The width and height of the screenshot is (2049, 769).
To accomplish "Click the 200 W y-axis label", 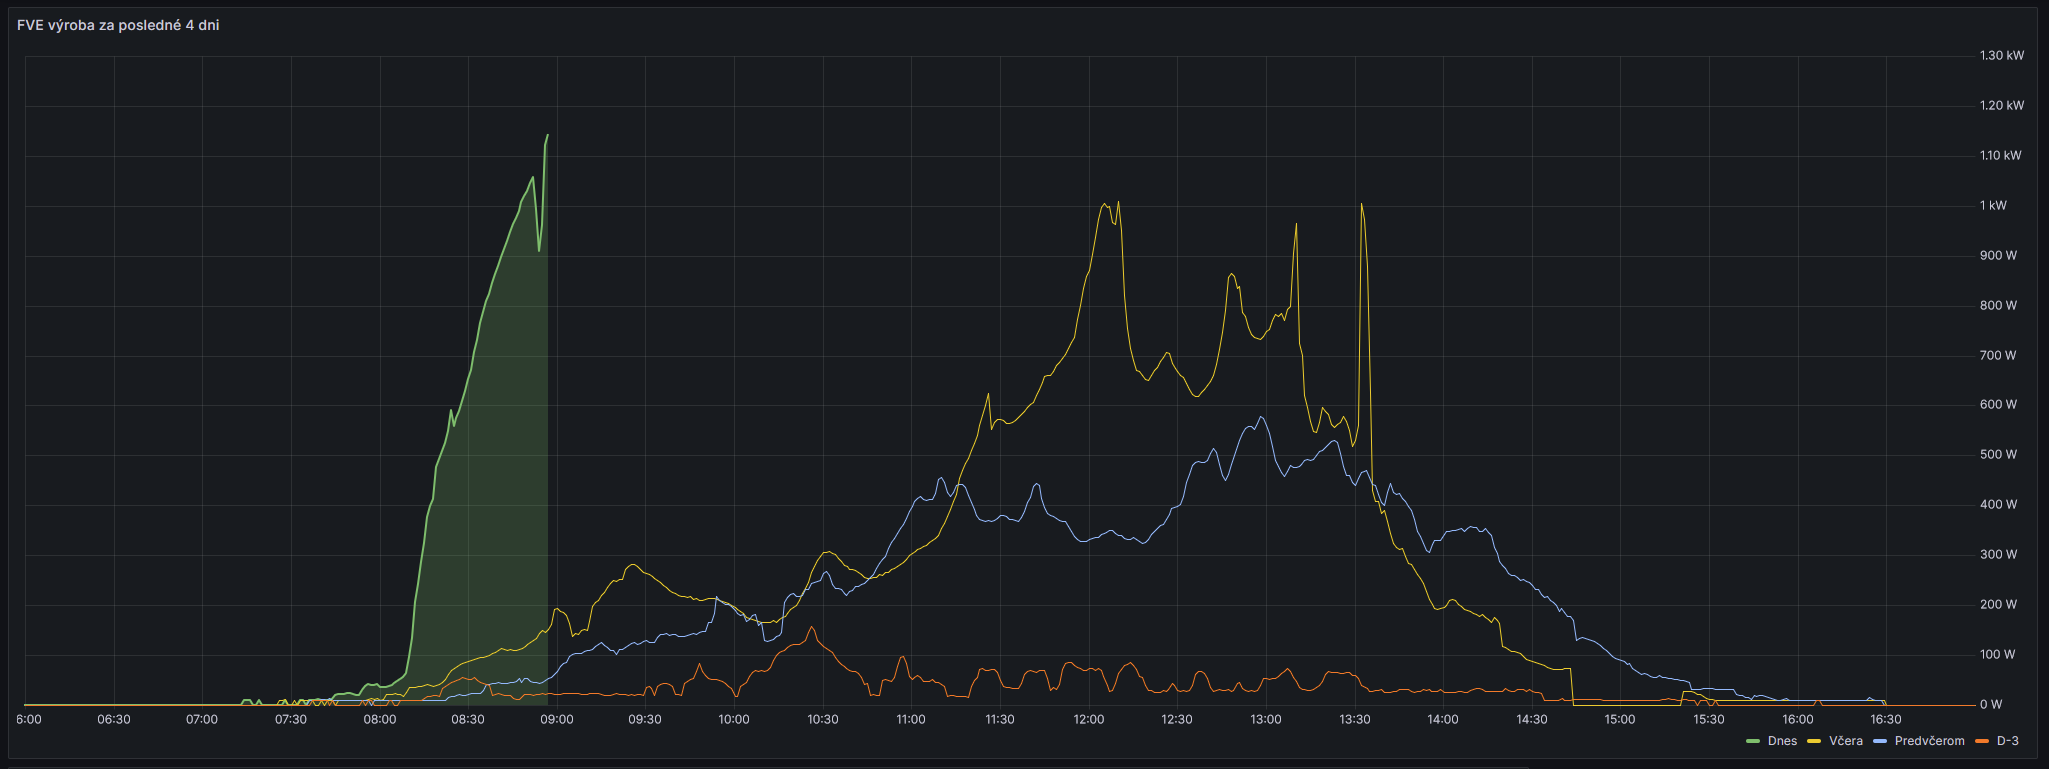I will 1998,605.
